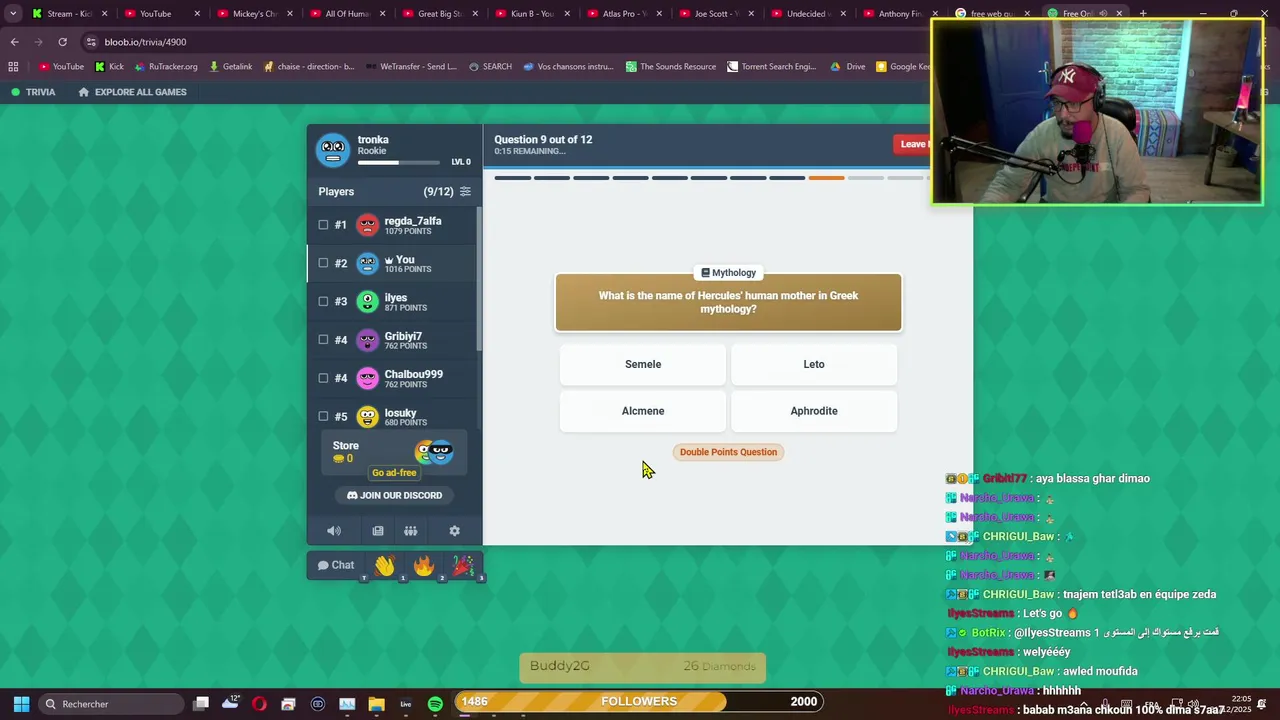Viewport: 1280px width, 720px height.
Task: Answer Leto
Action: pos(814,364)
